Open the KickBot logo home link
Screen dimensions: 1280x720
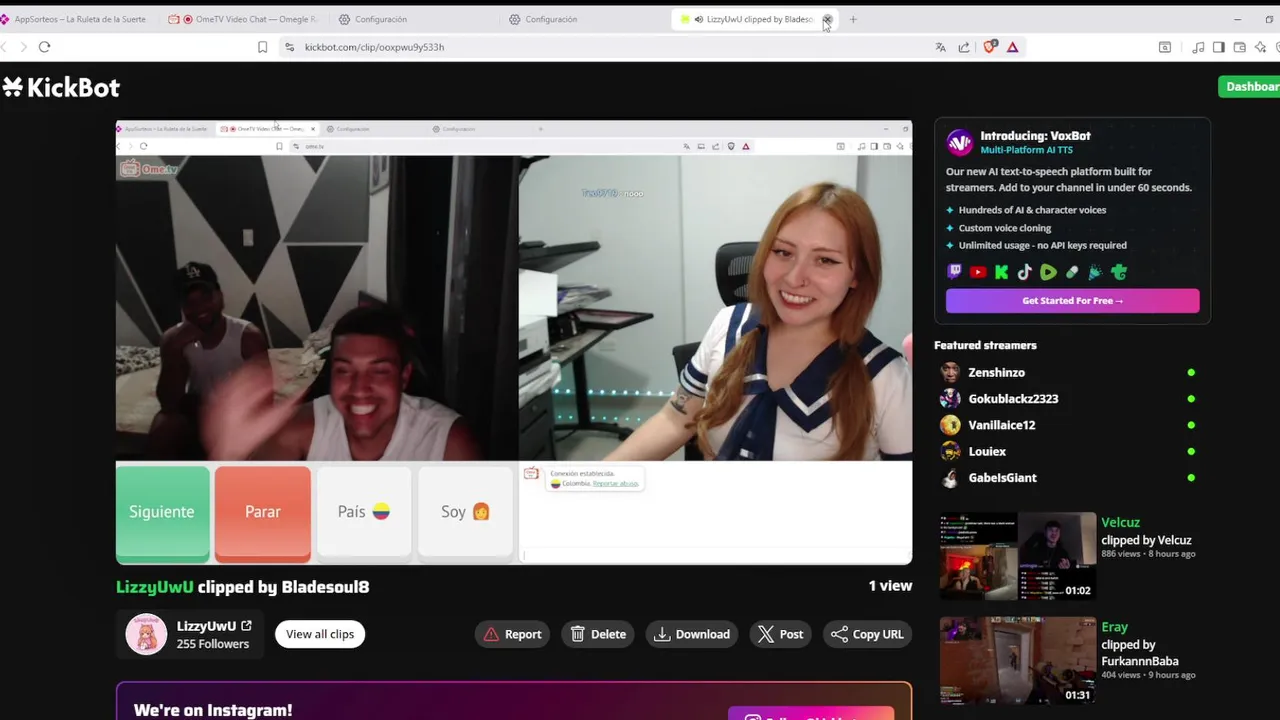[61, 88]
